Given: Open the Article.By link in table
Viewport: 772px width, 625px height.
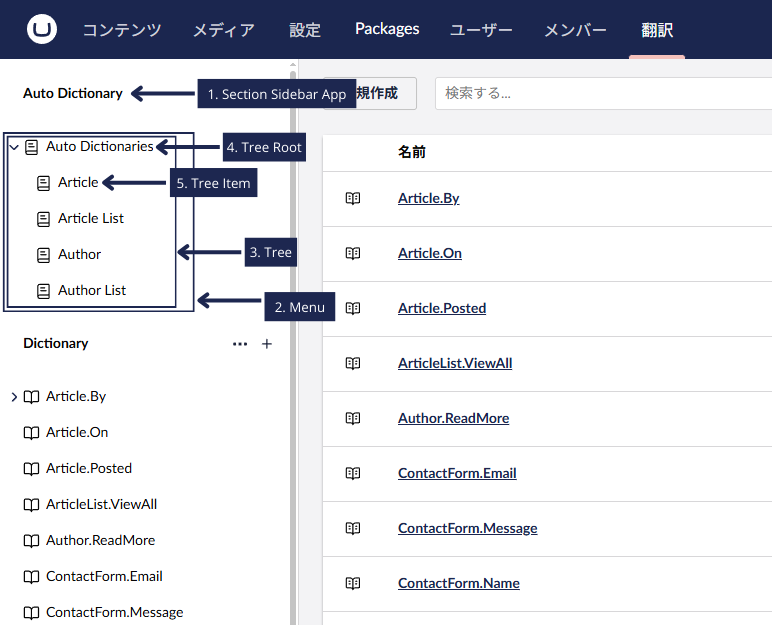Looking at the screenshot, I should [428, 198].
